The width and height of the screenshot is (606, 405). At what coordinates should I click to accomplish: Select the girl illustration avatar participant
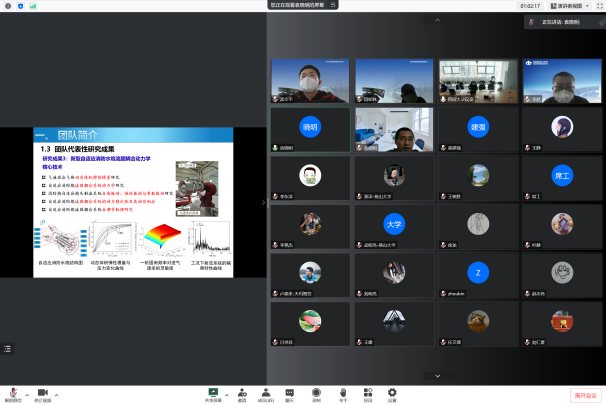(x=562, y=129)
